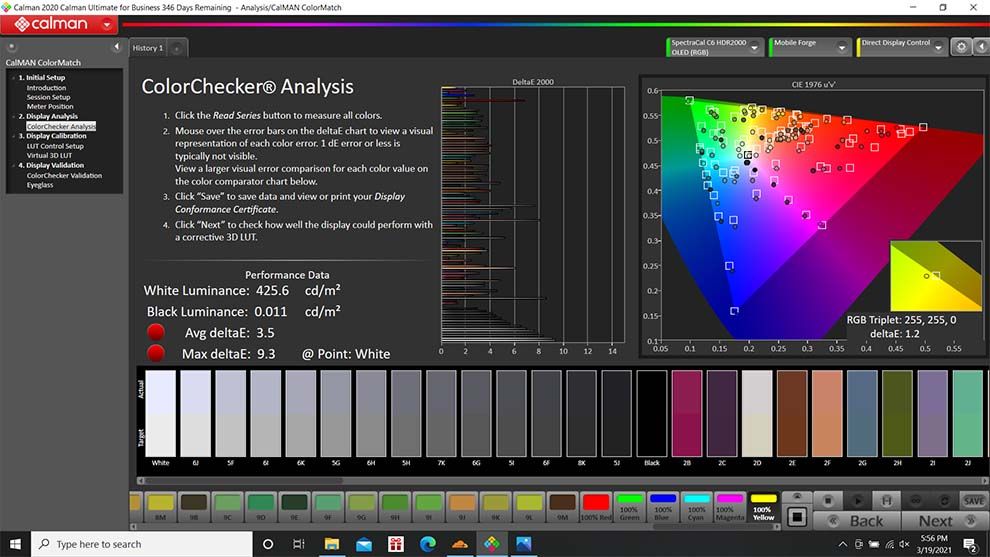Select the 9J orange patch

[462, 507]
